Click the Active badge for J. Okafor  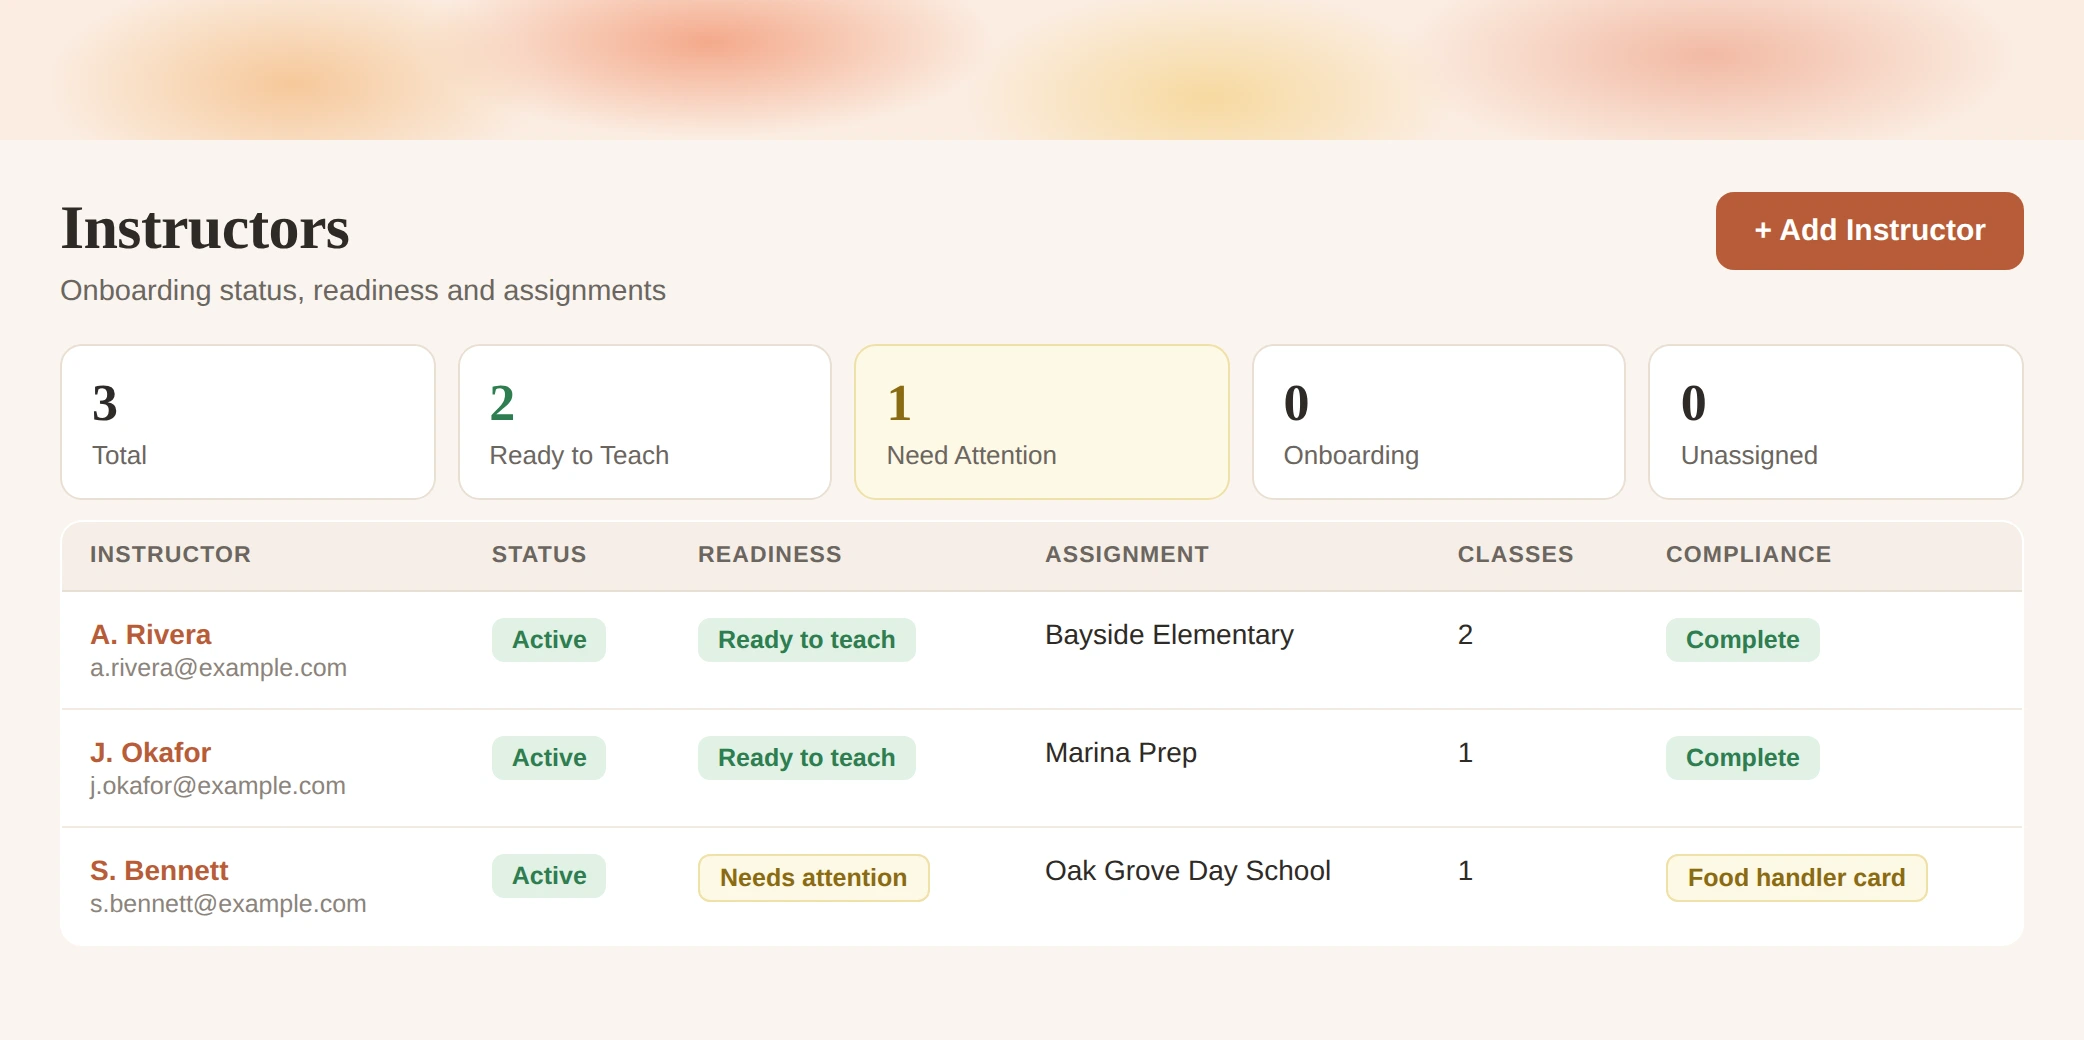tap(549, 758)
